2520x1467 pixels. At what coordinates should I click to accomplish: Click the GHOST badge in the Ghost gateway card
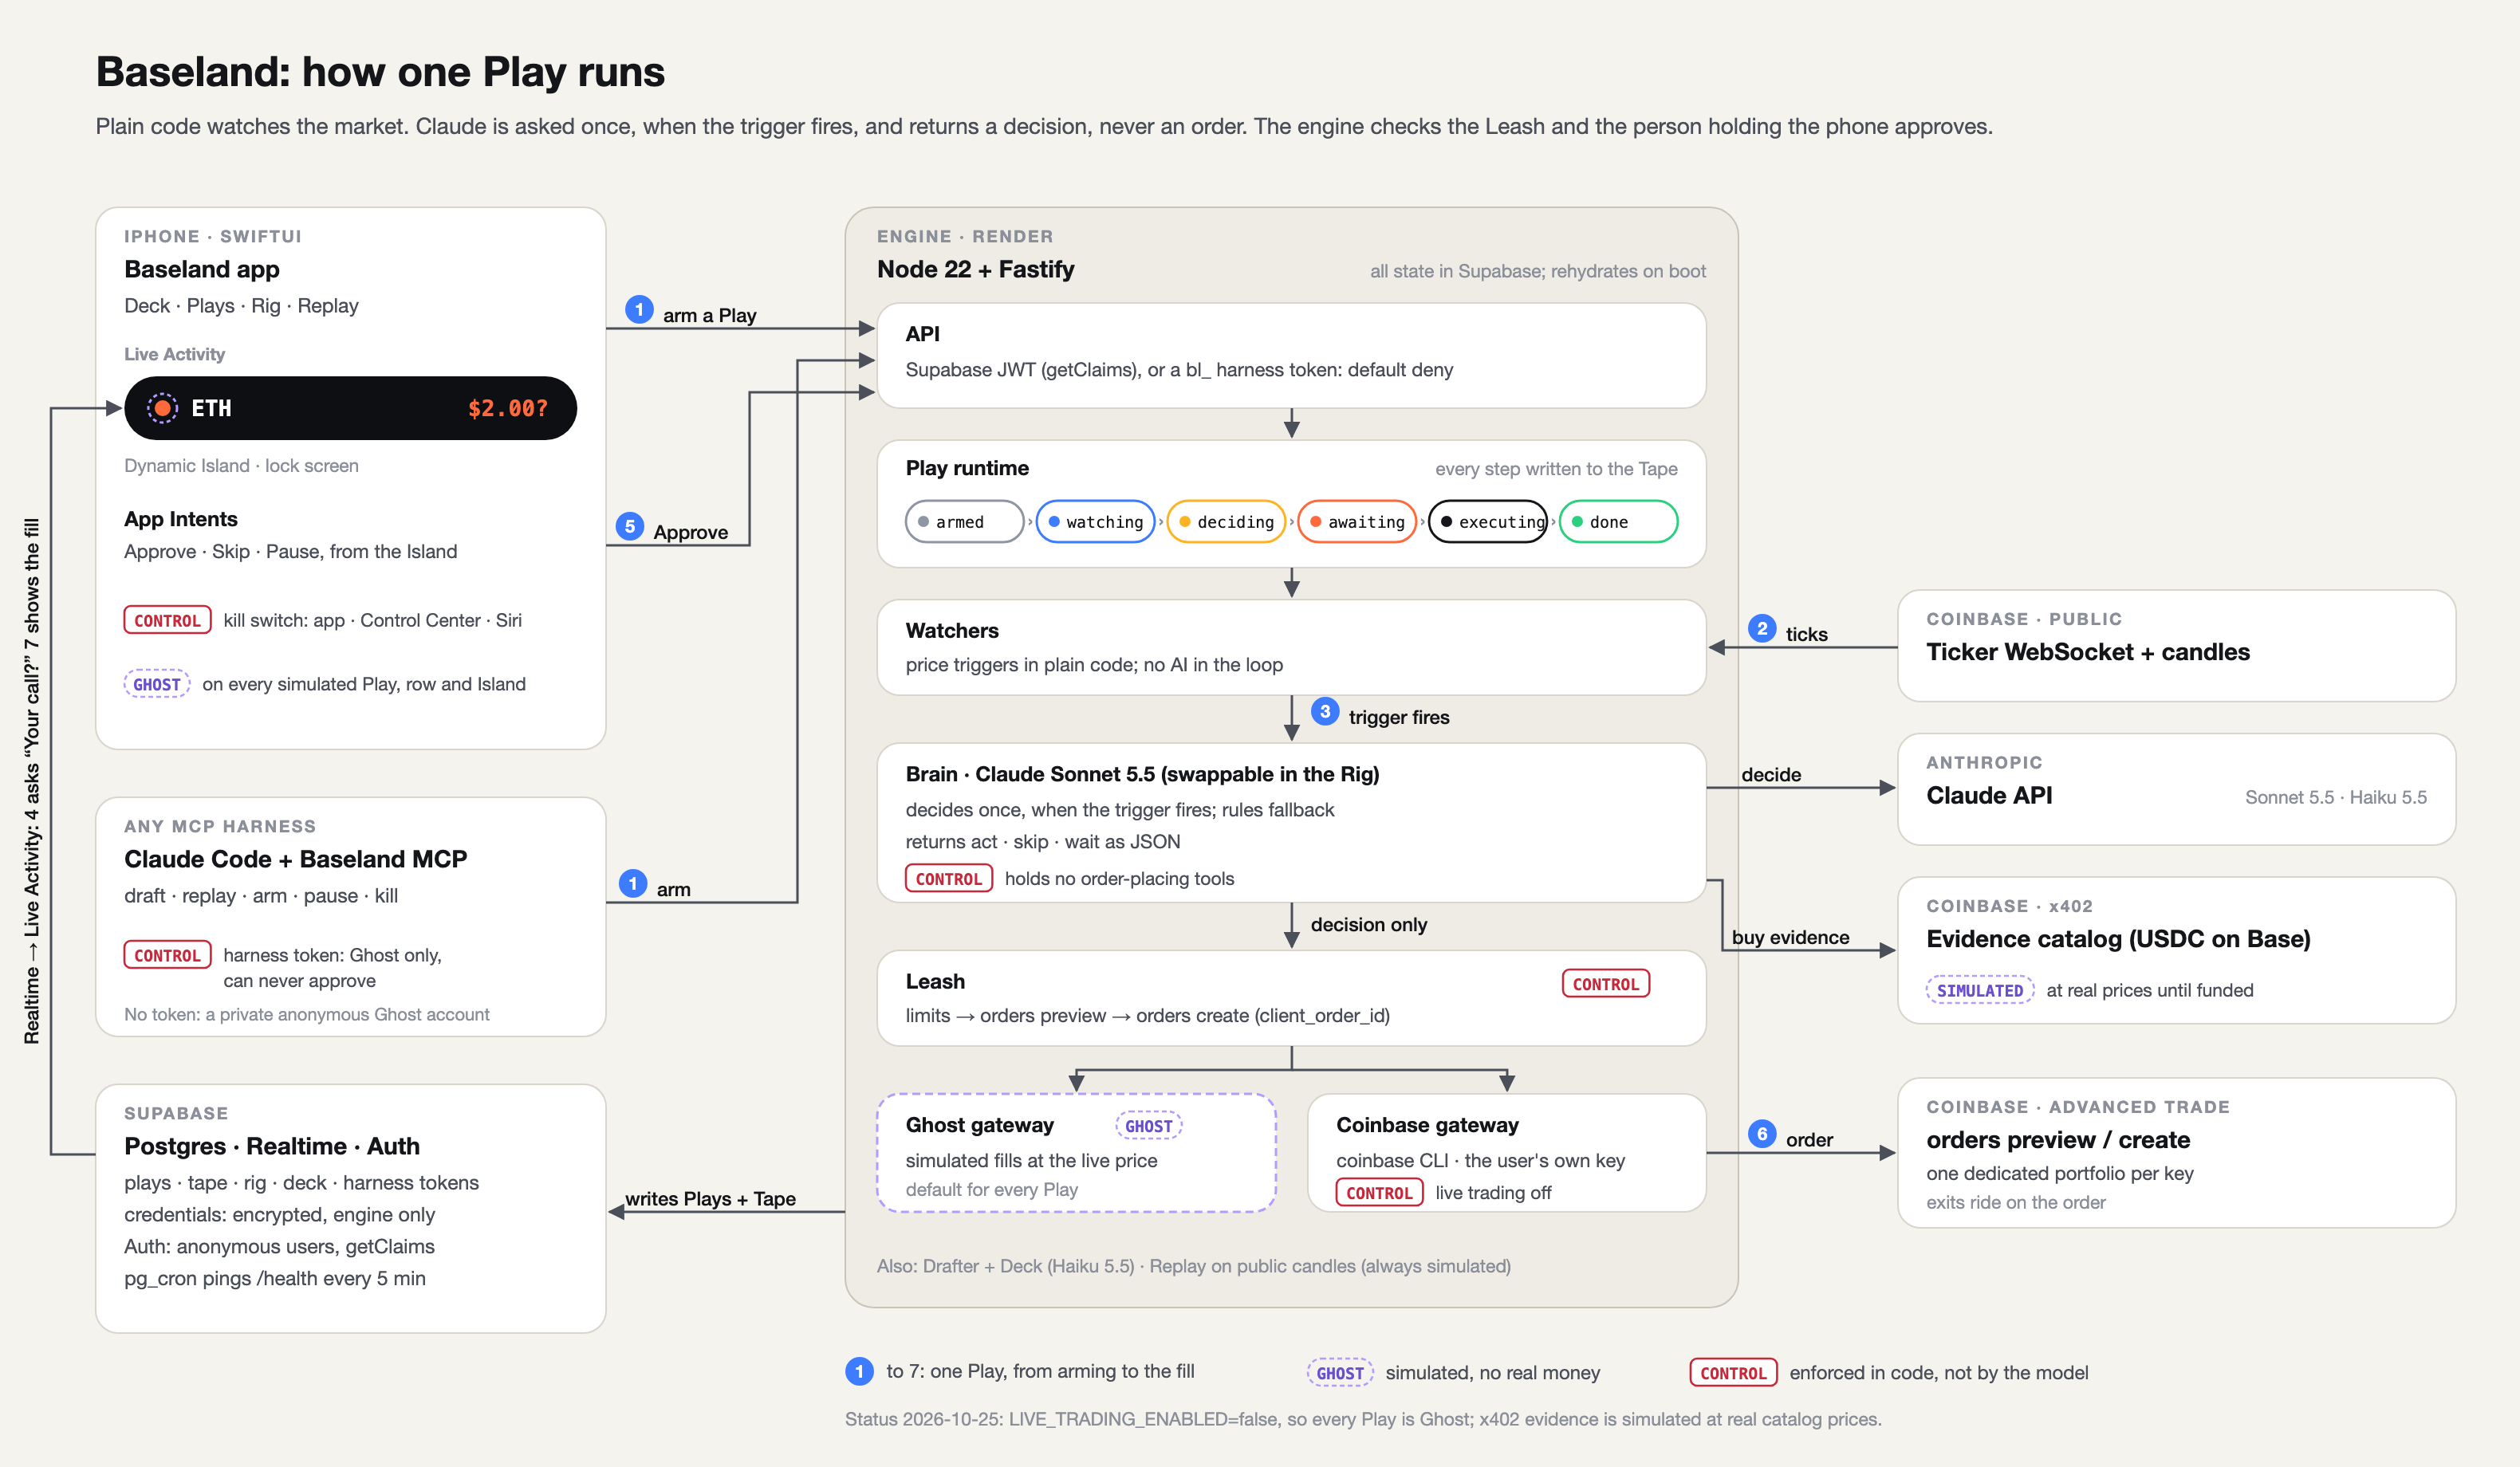click(x=1149, y=1125)
